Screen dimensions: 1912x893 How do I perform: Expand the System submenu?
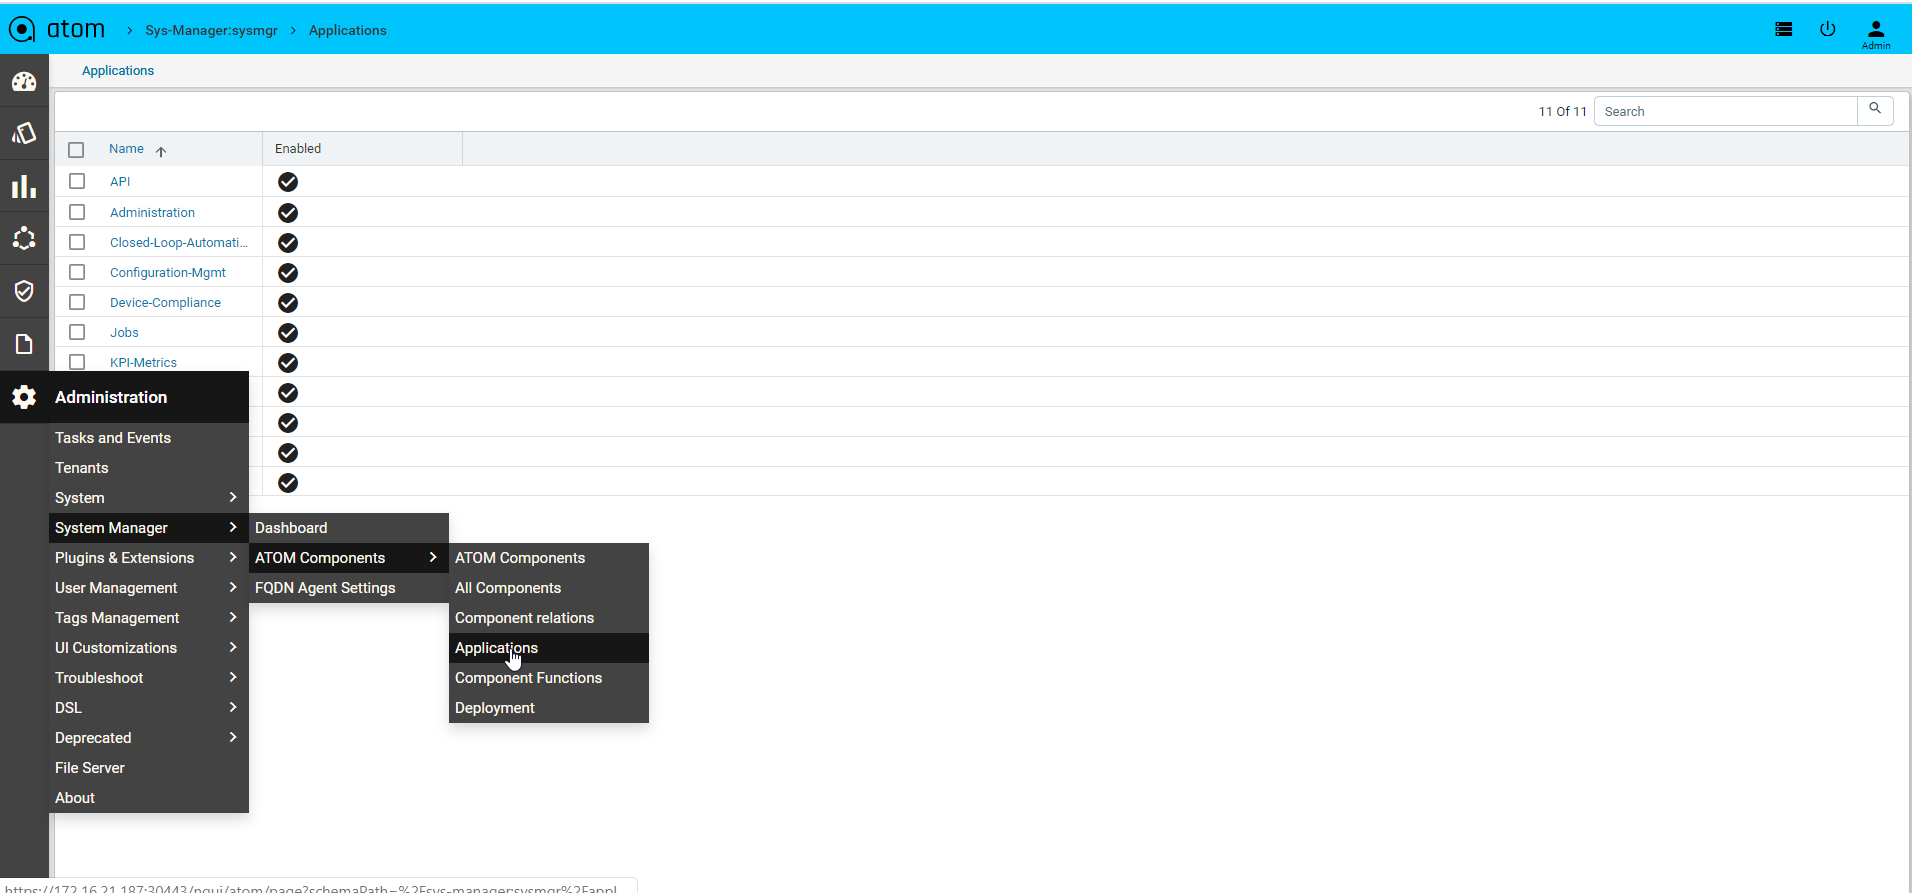tap(148, 498)
